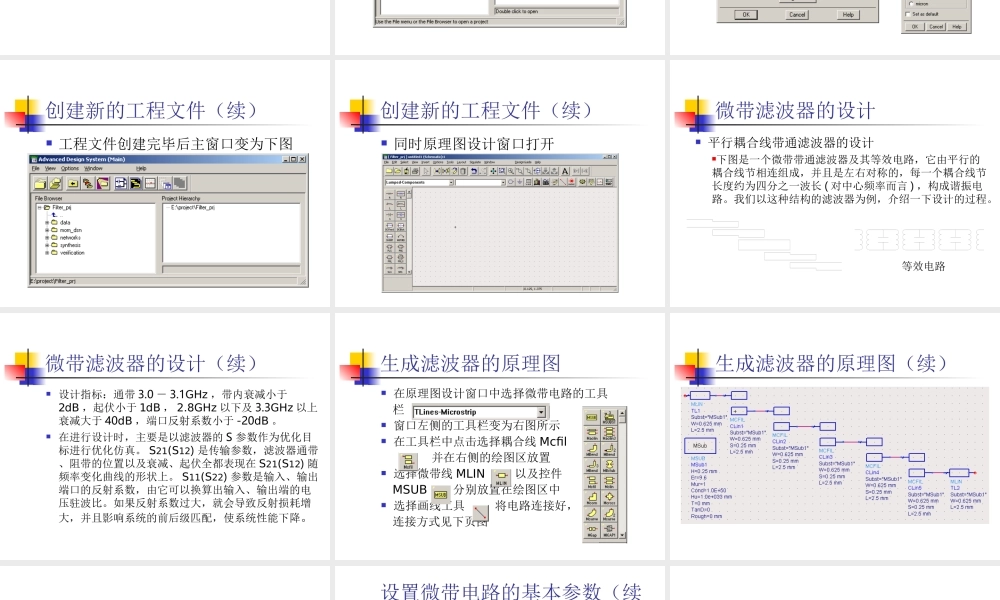Click the MSub component box in filter schematic
Image resolution: width=1000 pixels, height=600 pixels.
(x=700, y=446)
